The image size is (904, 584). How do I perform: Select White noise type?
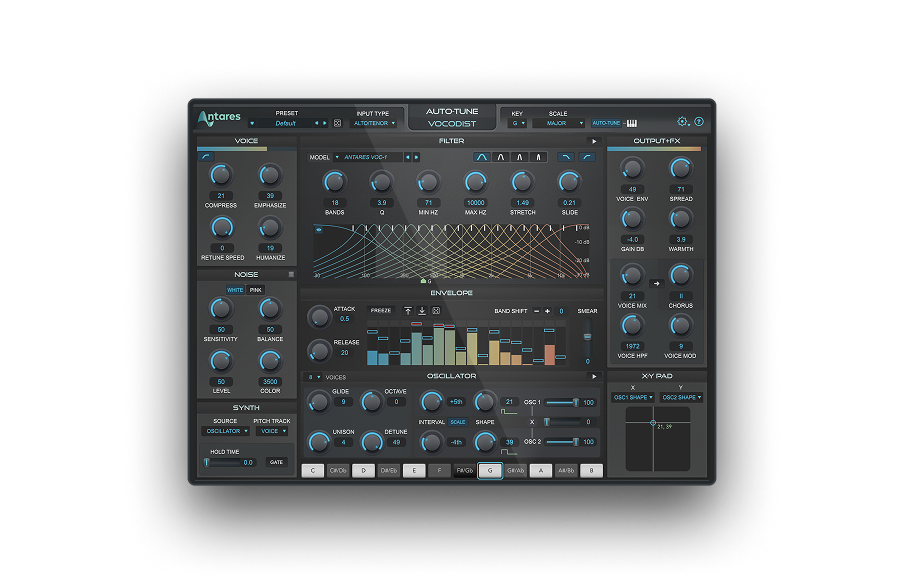pyautogui.click(x=235, y=290)
